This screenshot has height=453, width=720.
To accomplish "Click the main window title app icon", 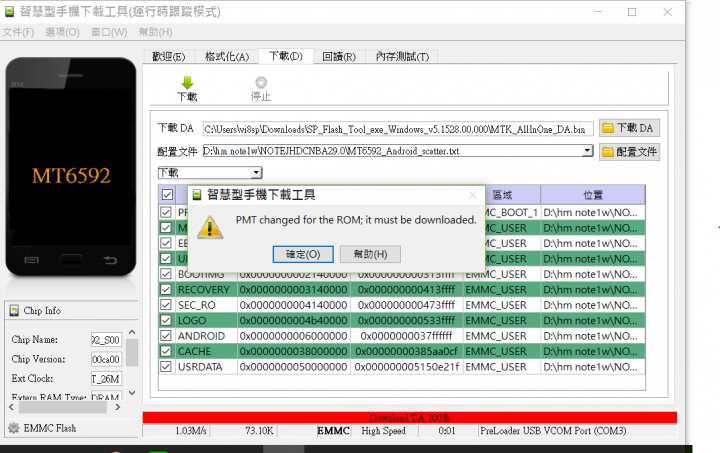I will (x=9, y=11).
